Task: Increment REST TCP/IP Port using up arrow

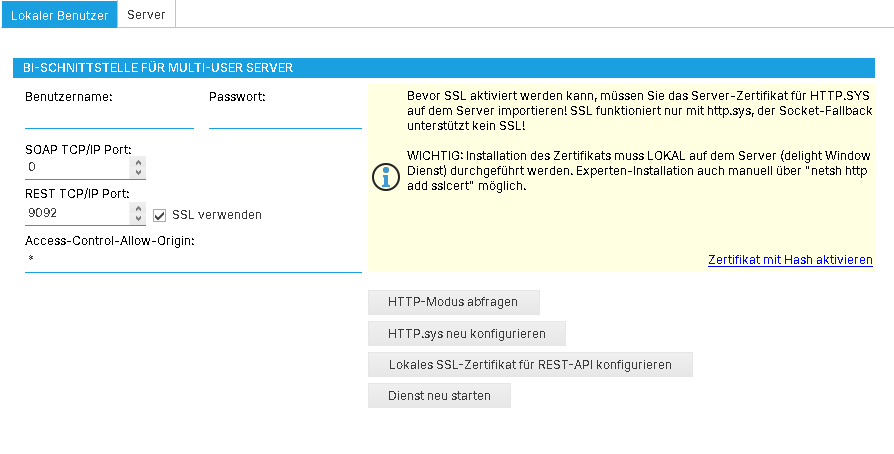Action: click(x=138, y=209)
